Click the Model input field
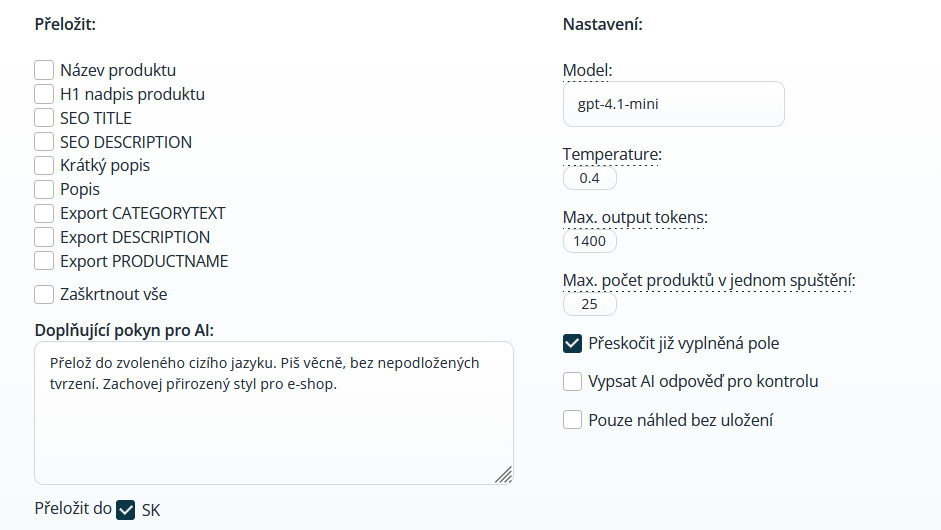 673,104
